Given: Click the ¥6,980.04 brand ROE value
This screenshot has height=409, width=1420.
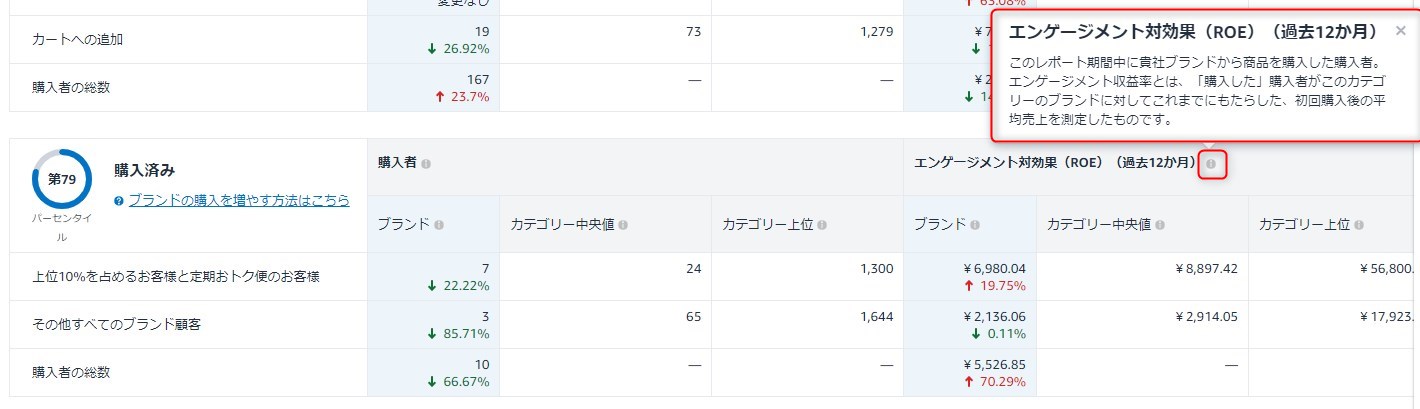Looking at the screenshot, I should click(990, 269).
